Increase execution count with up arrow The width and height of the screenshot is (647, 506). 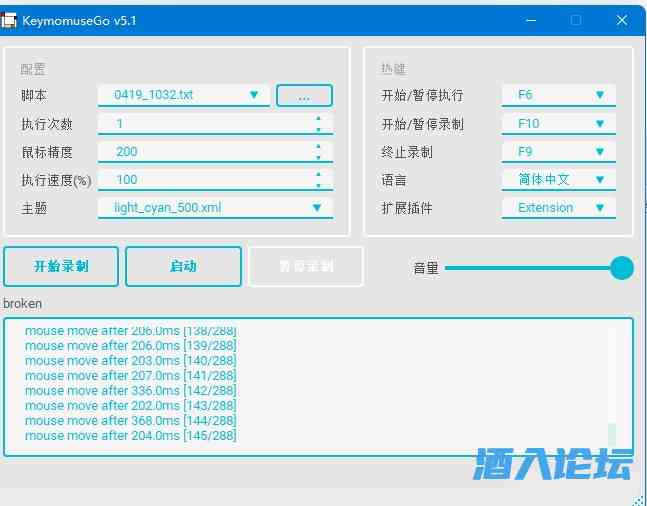(x=318, y=118)
